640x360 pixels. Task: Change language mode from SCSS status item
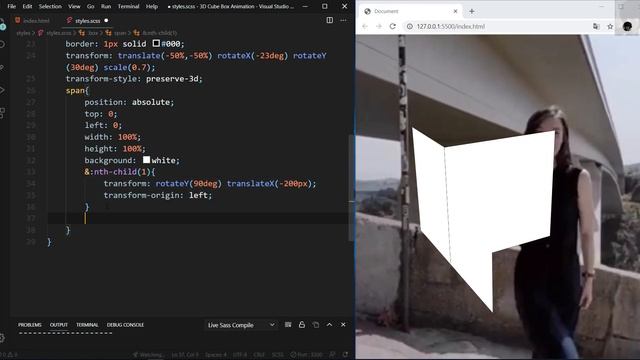pyautogui.click(x=278, y=355)
